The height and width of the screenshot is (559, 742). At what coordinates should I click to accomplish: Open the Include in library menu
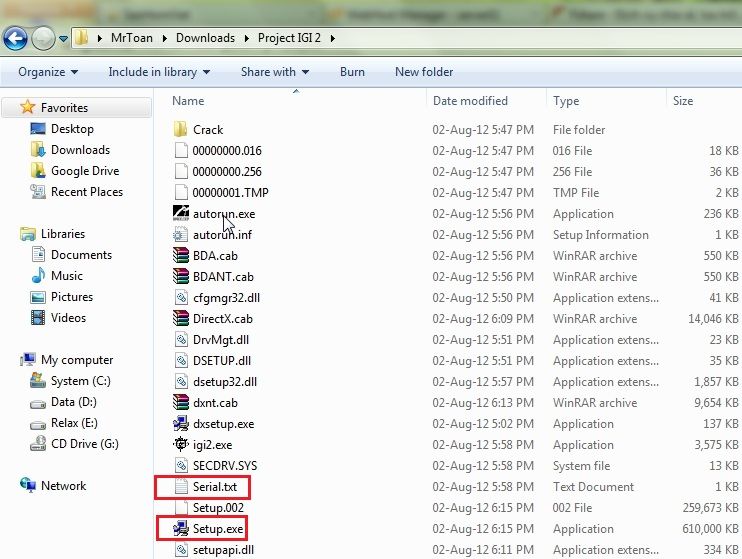point(159,72)
